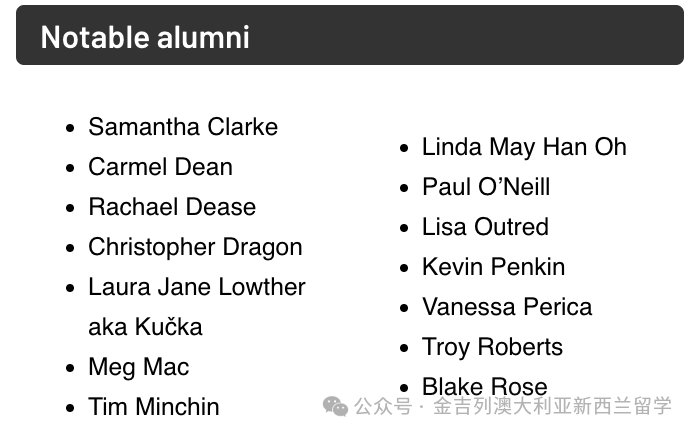
Task: Click Laura Jane Lowther in the list
Action: [197, 287]
